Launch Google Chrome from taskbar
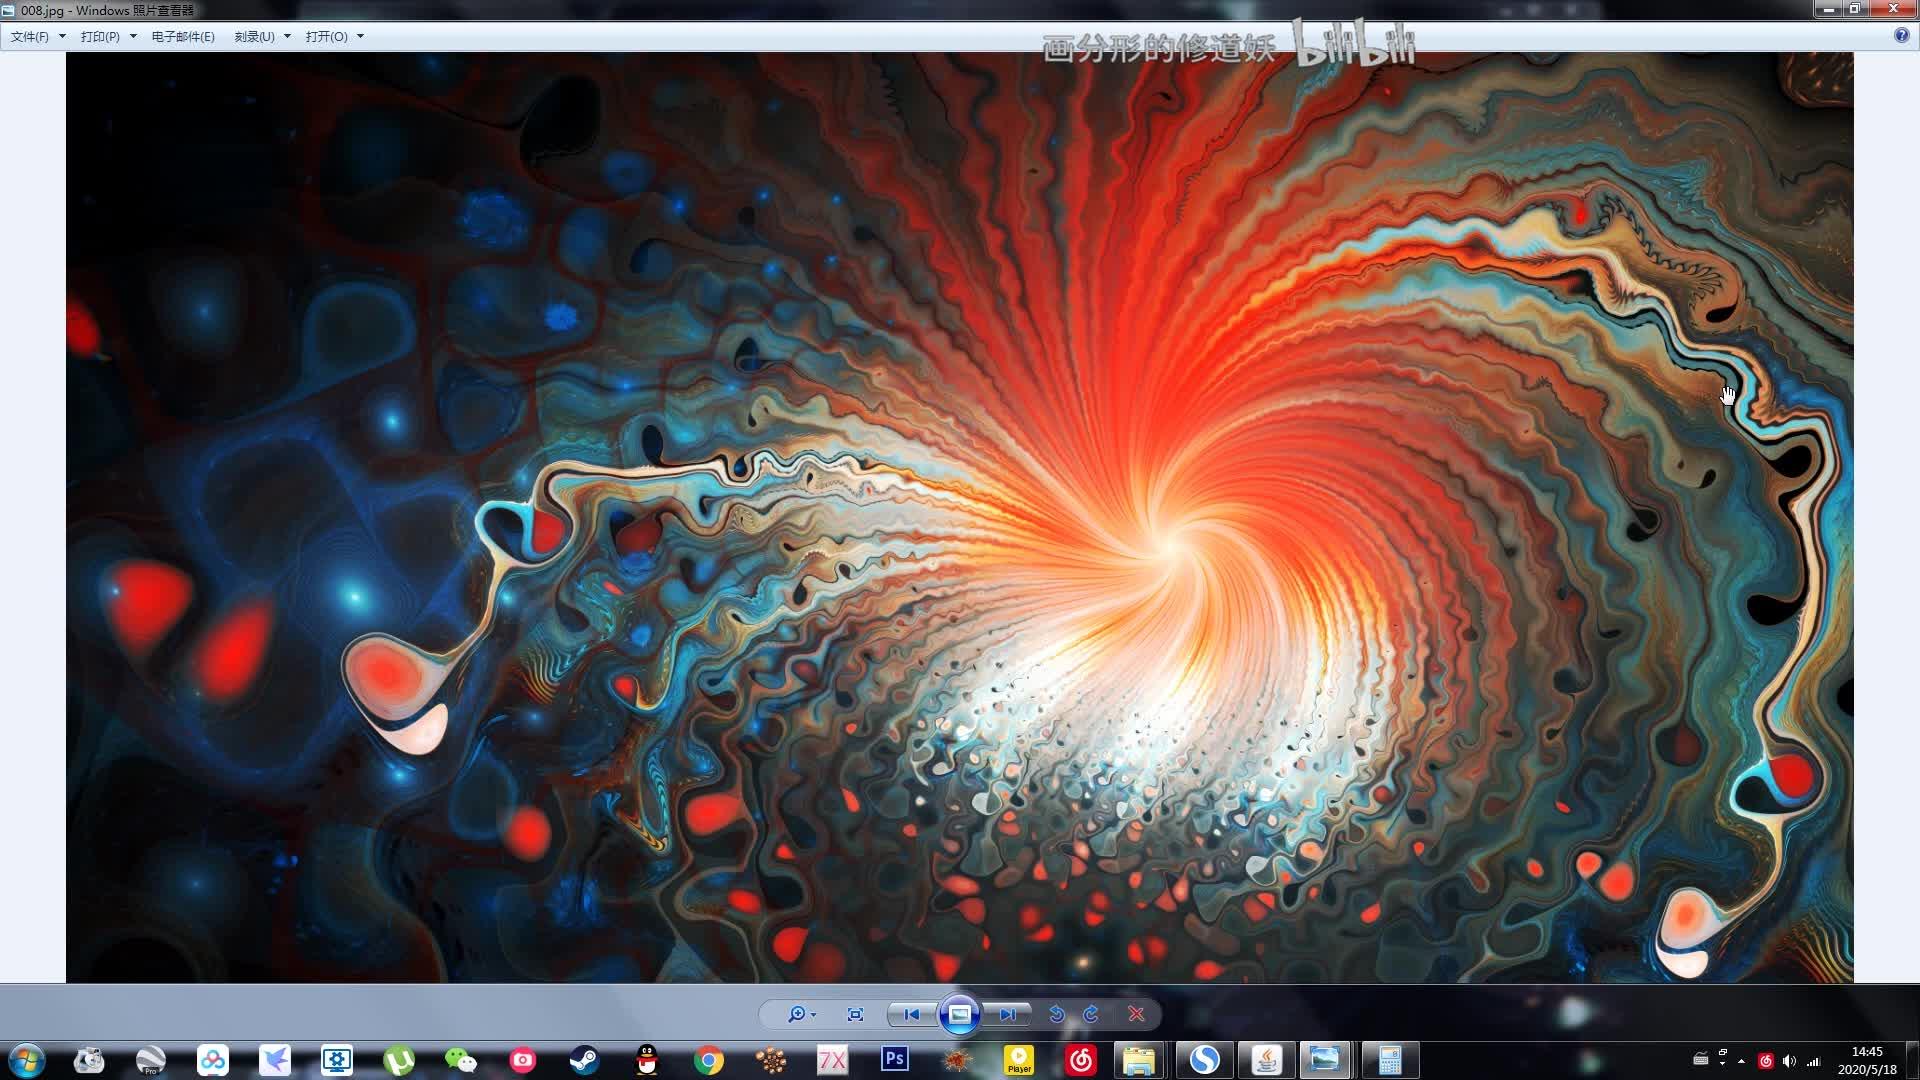 click(x=709, y=1060)
